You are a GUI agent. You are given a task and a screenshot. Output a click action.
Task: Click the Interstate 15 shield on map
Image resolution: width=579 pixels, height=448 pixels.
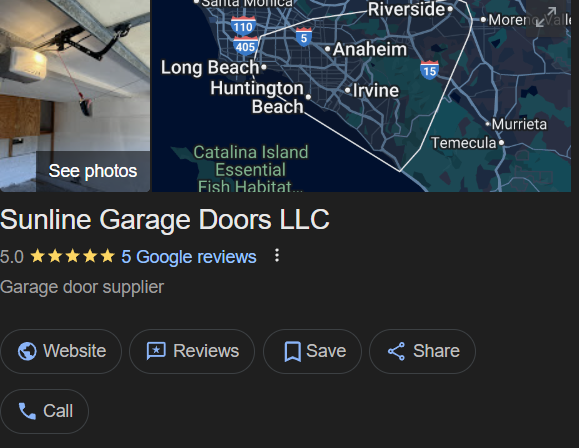pos(429,70)
